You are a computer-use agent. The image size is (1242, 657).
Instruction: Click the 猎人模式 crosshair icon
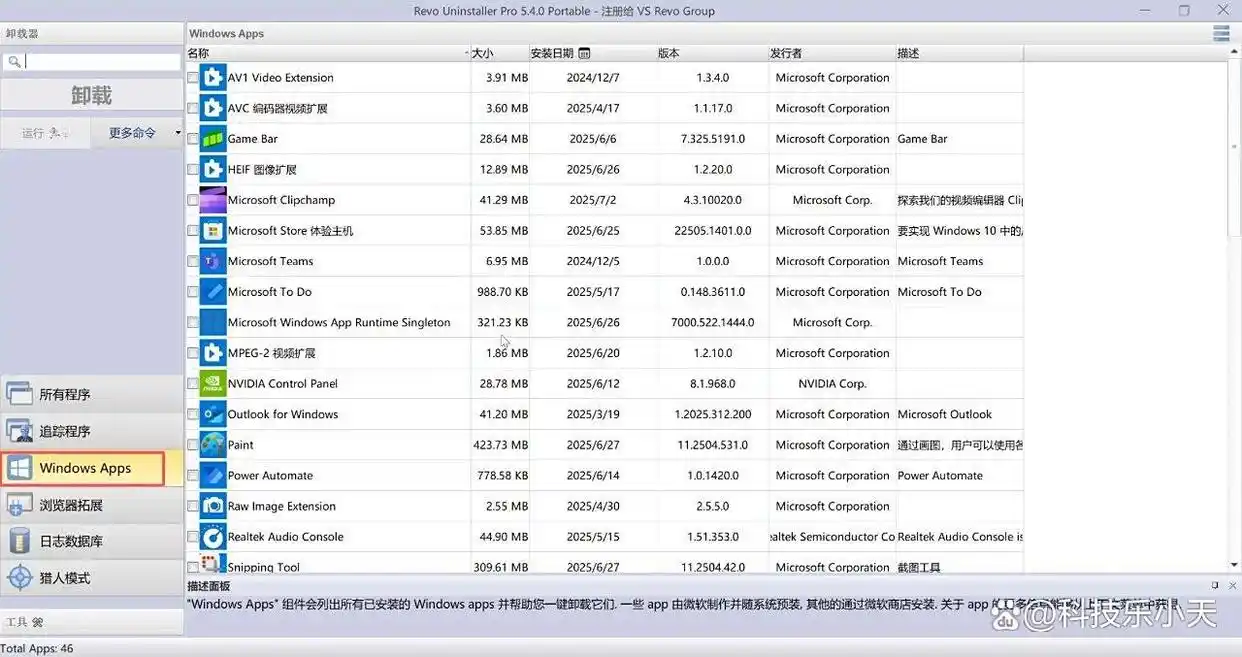coord(19,578)
